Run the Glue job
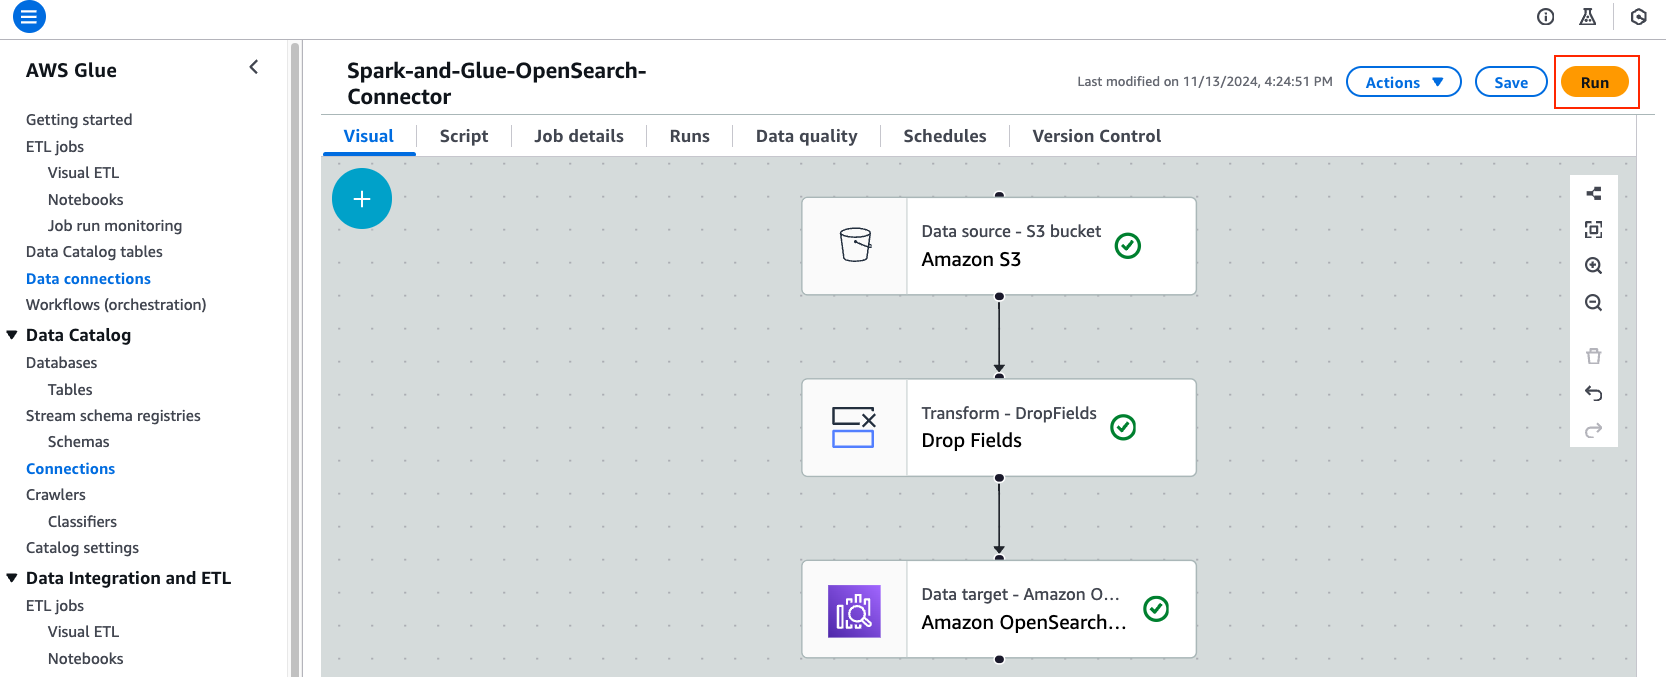This screenshot has height=677, width=1666. tap(1595, 82)
